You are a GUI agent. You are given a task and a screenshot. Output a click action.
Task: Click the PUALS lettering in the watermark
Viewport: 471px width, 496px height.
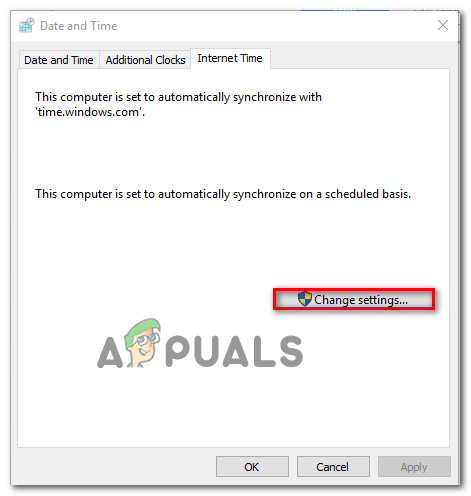coord(234,351)
